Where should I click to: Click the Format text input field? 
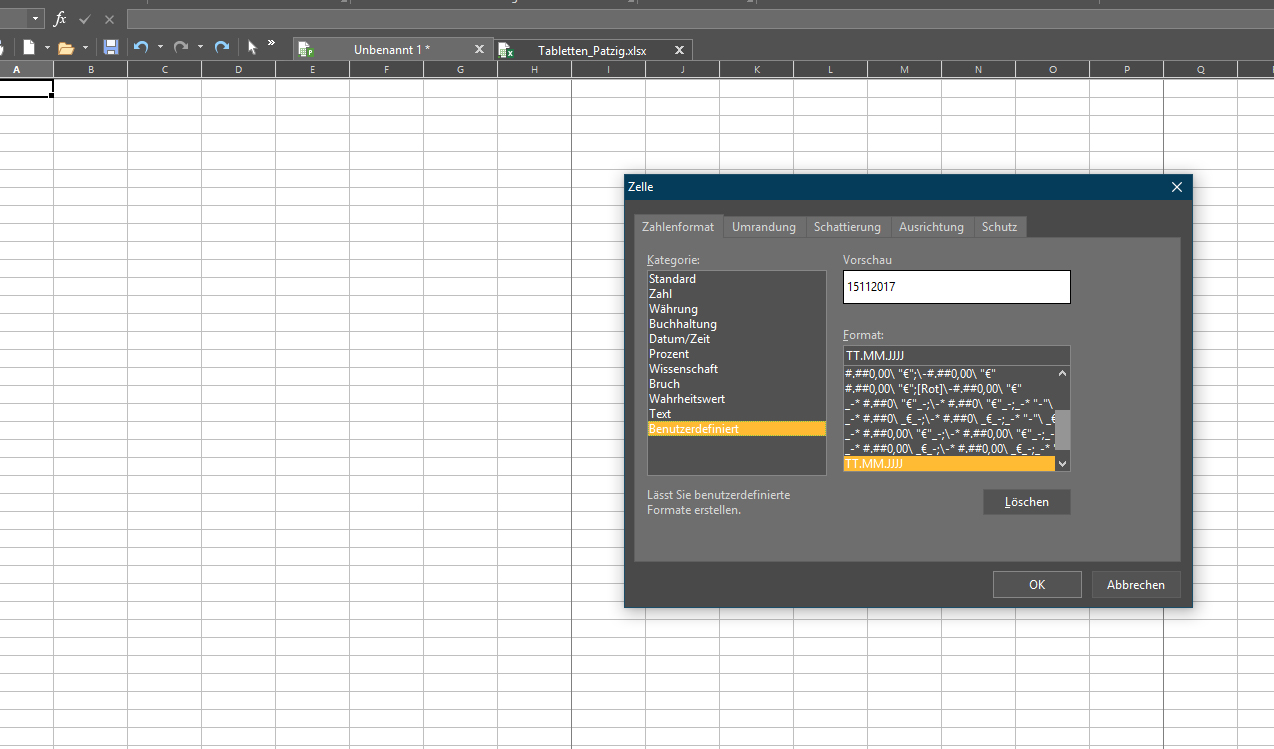[955, 355]
